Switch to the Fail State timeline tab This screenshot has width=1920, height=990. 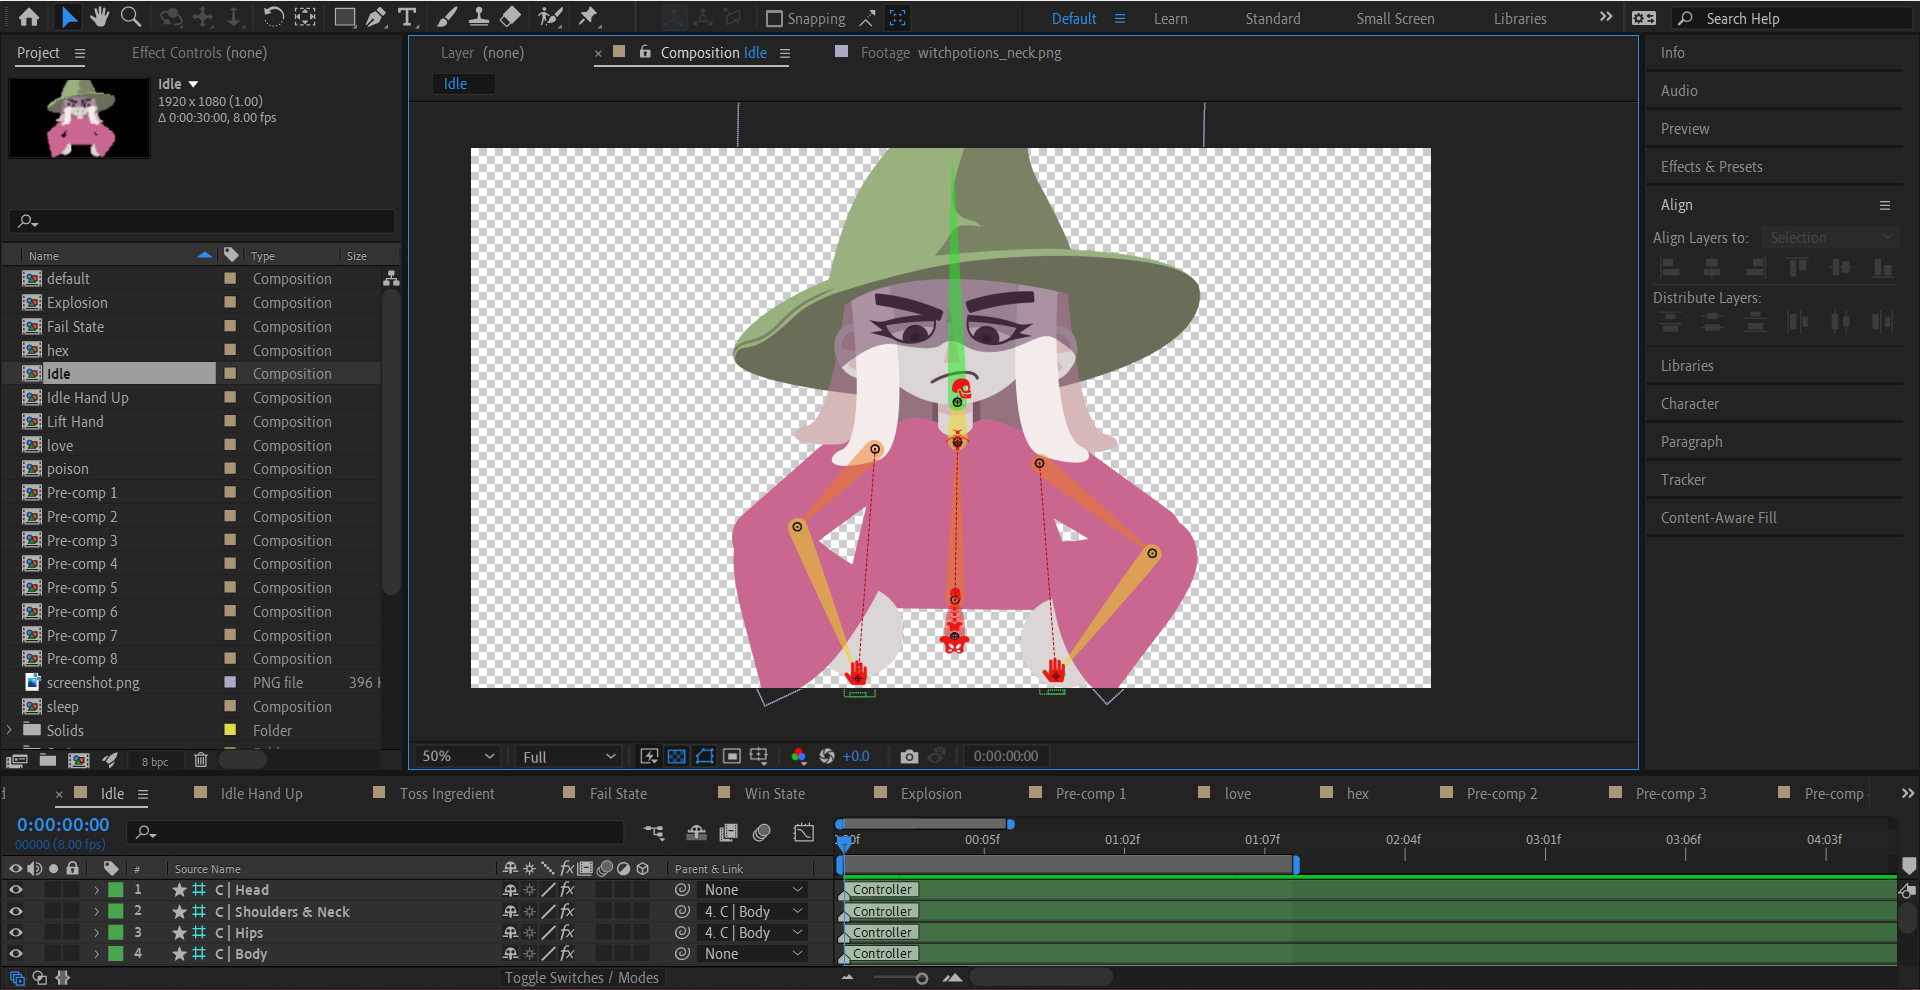[x=618, y=793]
